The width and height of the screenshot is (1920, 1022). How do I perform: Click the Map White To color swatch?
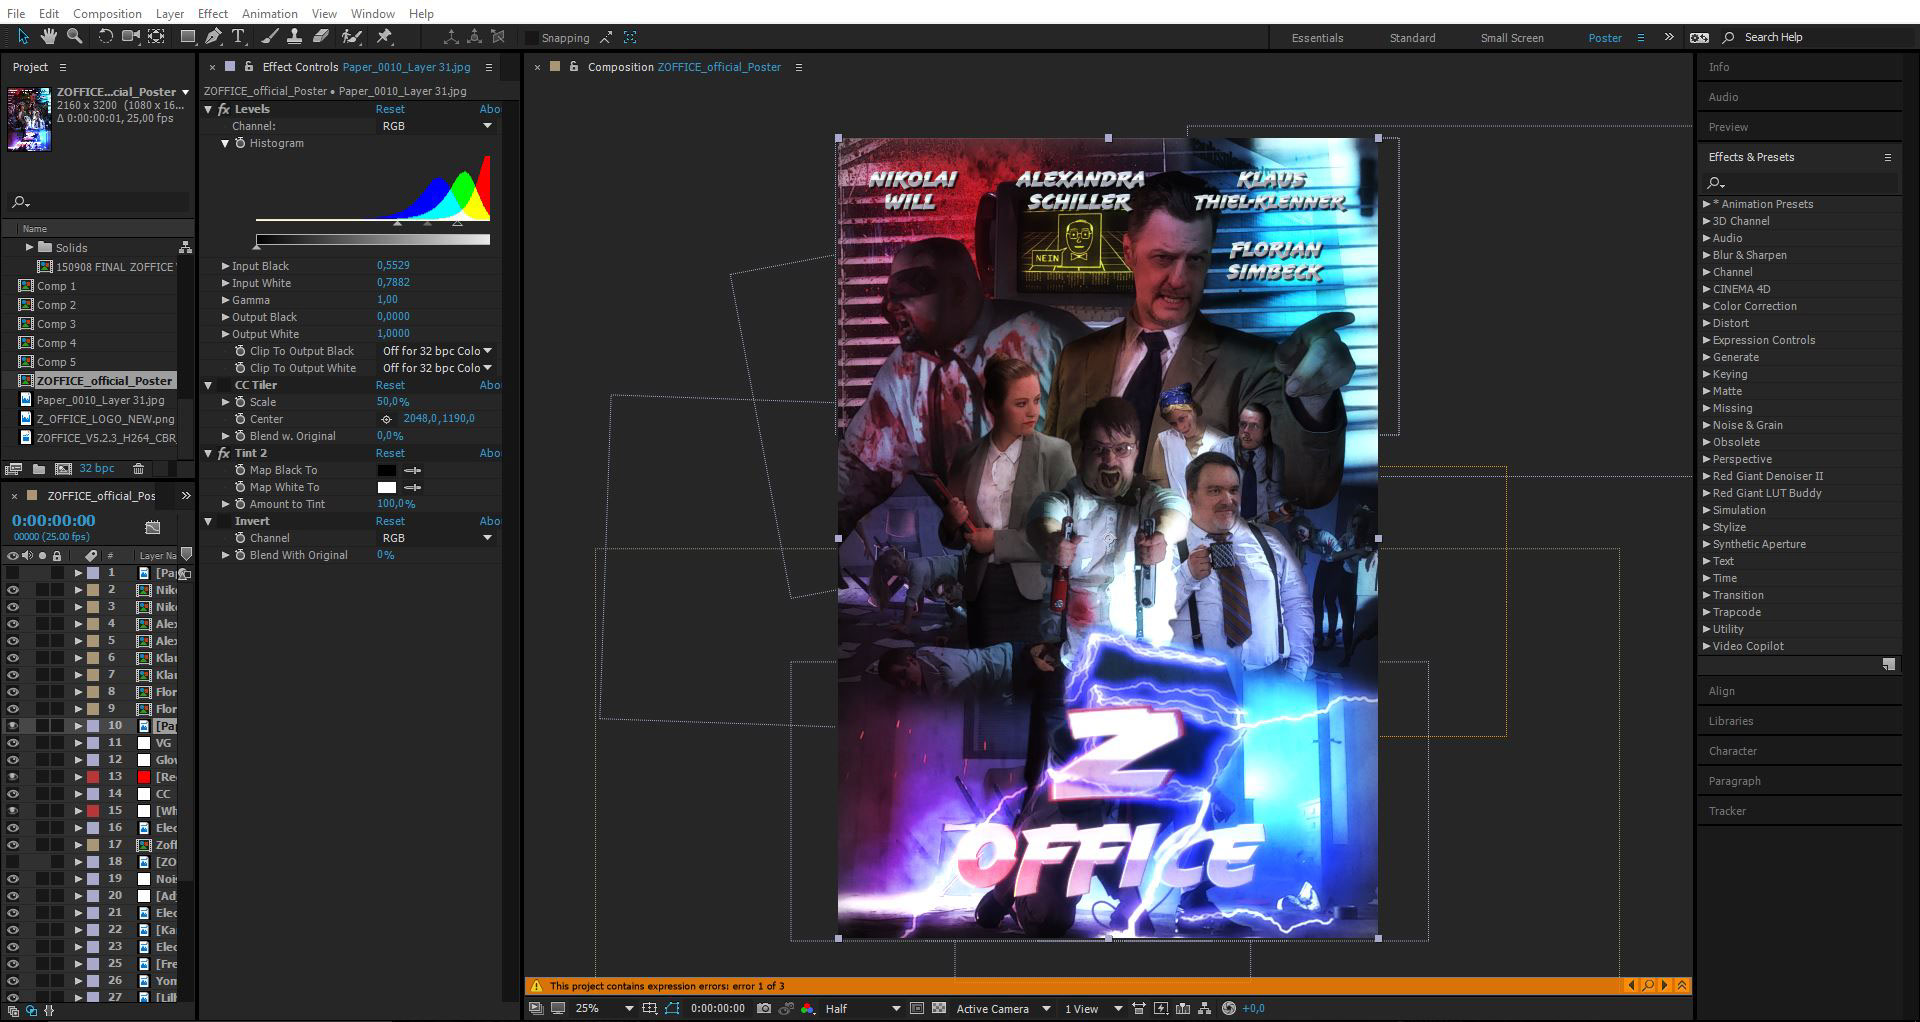[x=386, y=487]
